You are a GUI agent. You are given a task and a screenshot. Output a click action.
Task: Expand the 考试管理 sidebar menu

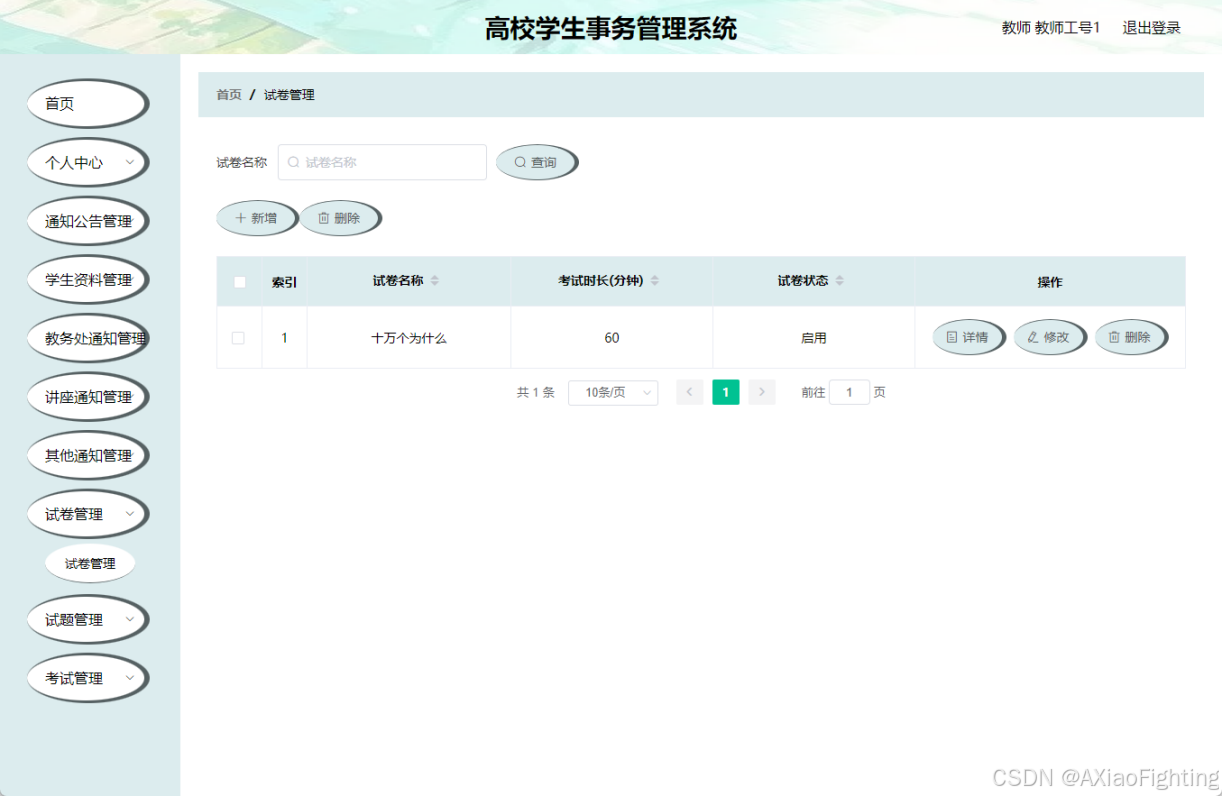(87, 678)
